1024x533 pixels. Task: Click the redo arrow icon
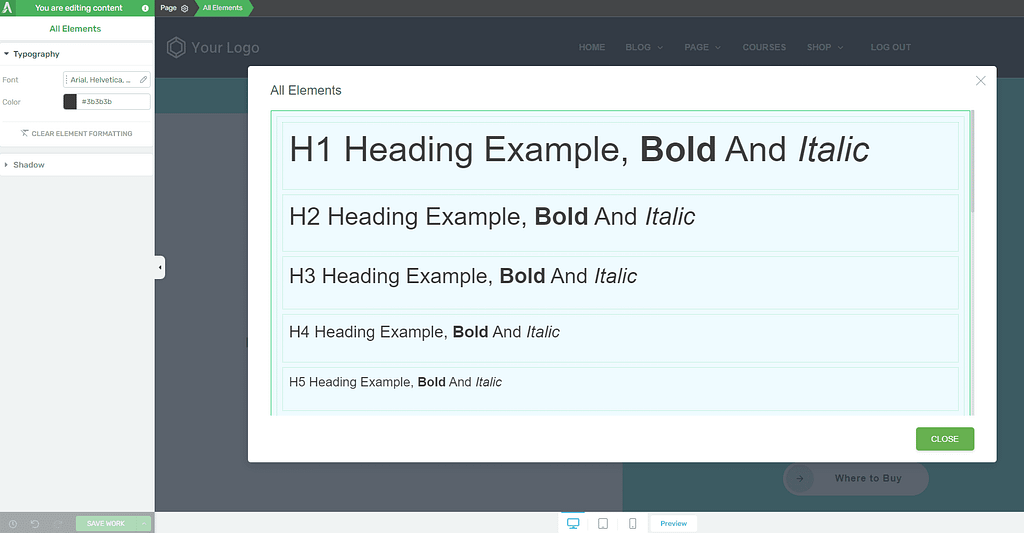(x=58, y=524)
